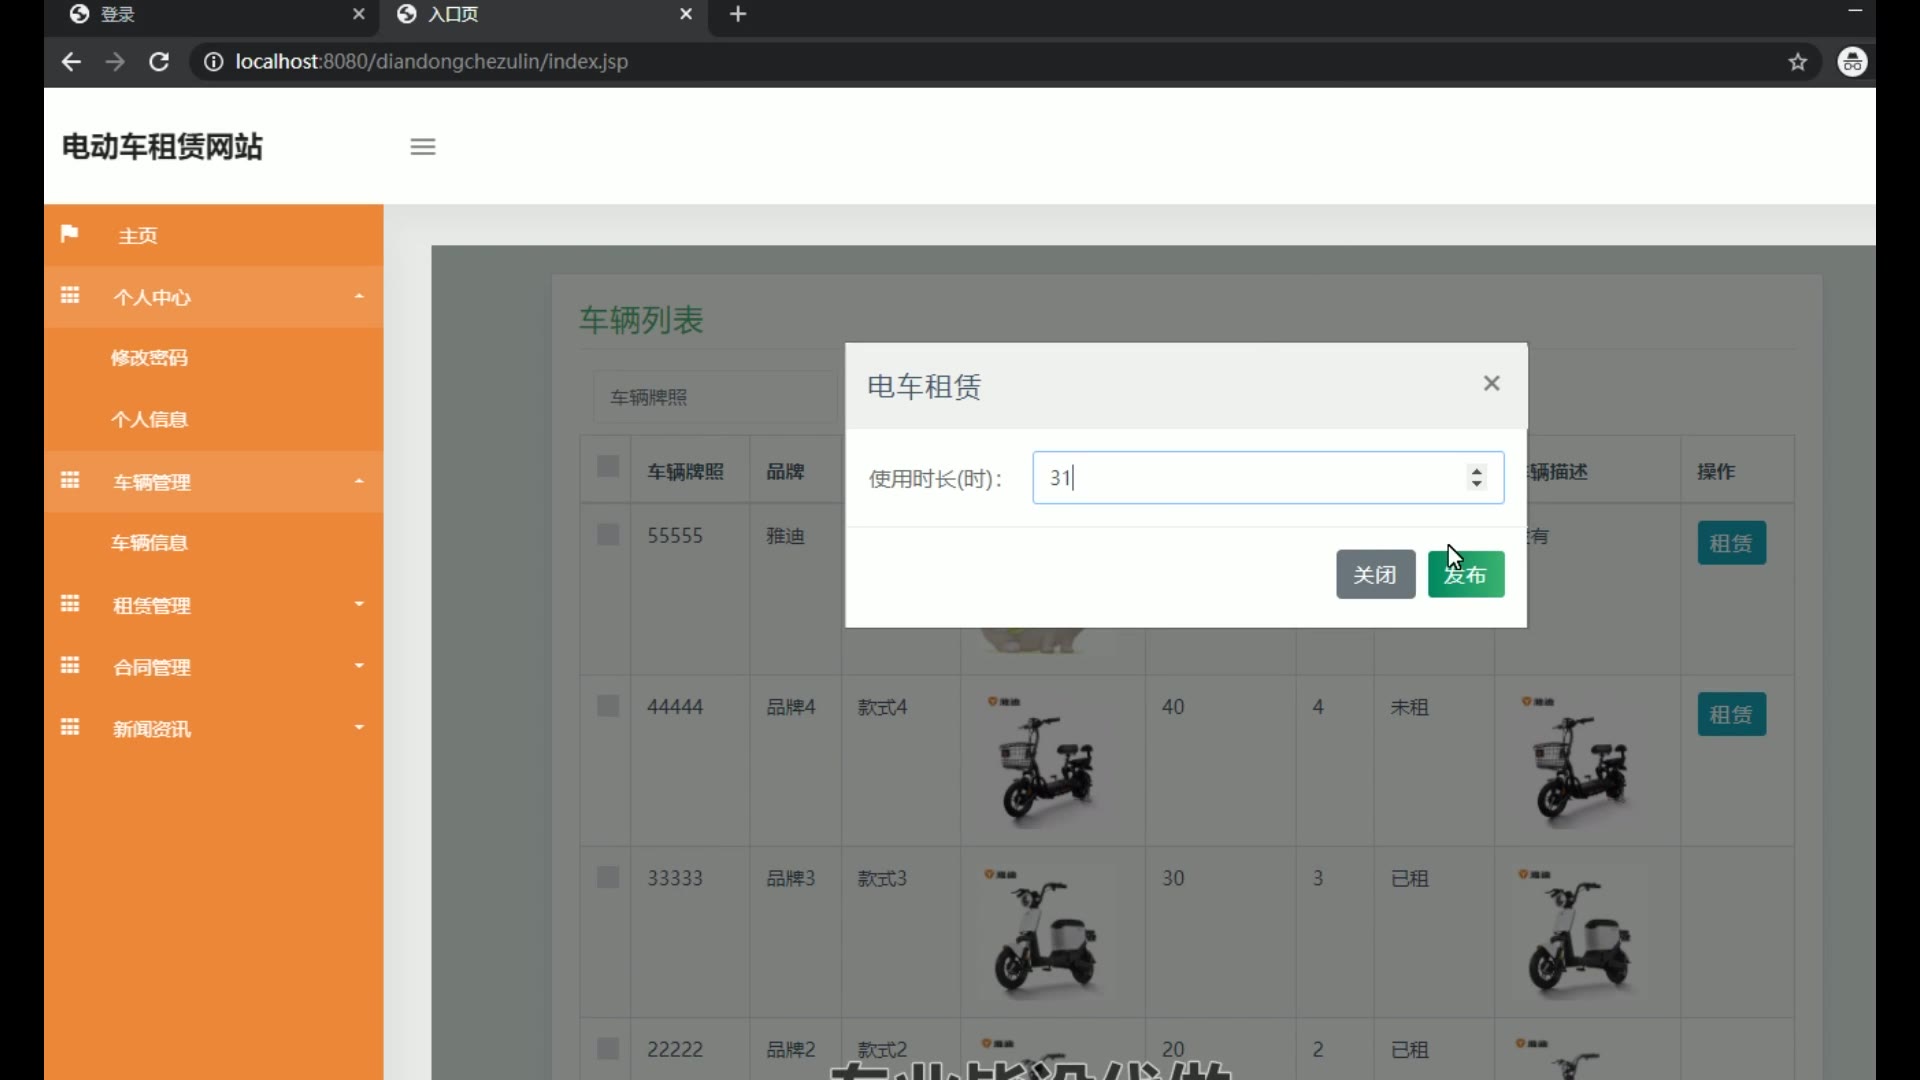Click the 车辆列表 heading
Image resolution: width=1920 pixels, height=1080 pixels.
point(641,320)
